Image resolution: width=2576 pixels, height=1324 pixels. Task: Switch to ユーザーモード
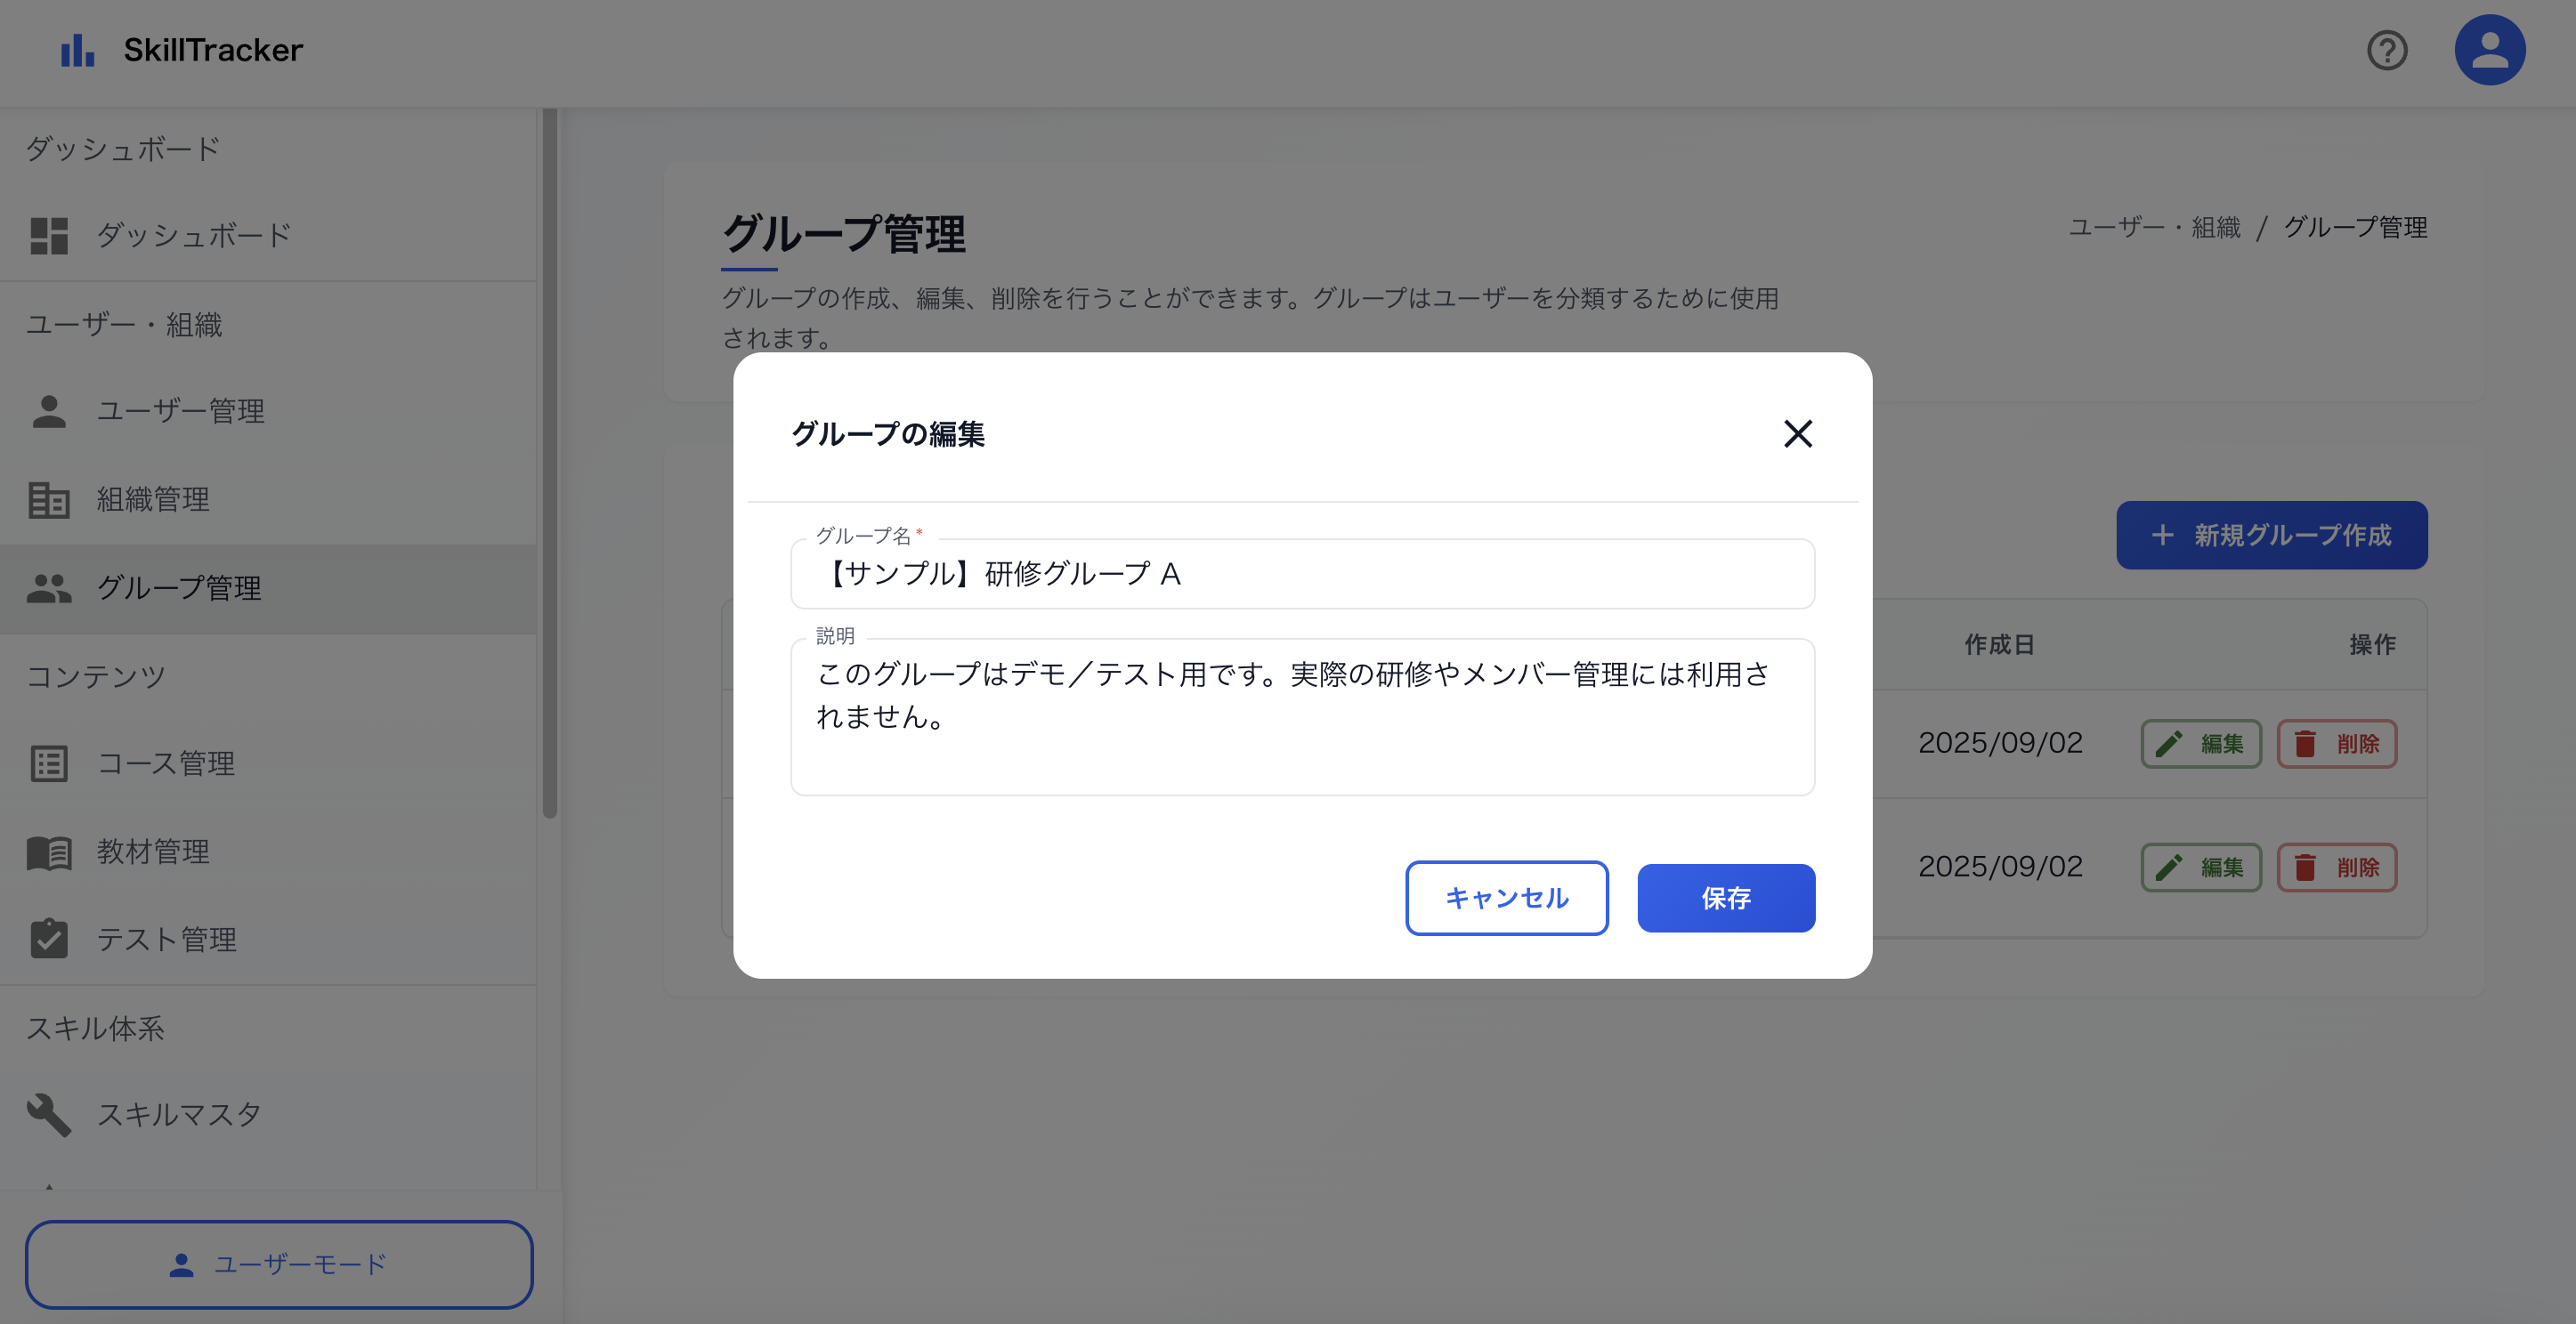(280, 1264)
